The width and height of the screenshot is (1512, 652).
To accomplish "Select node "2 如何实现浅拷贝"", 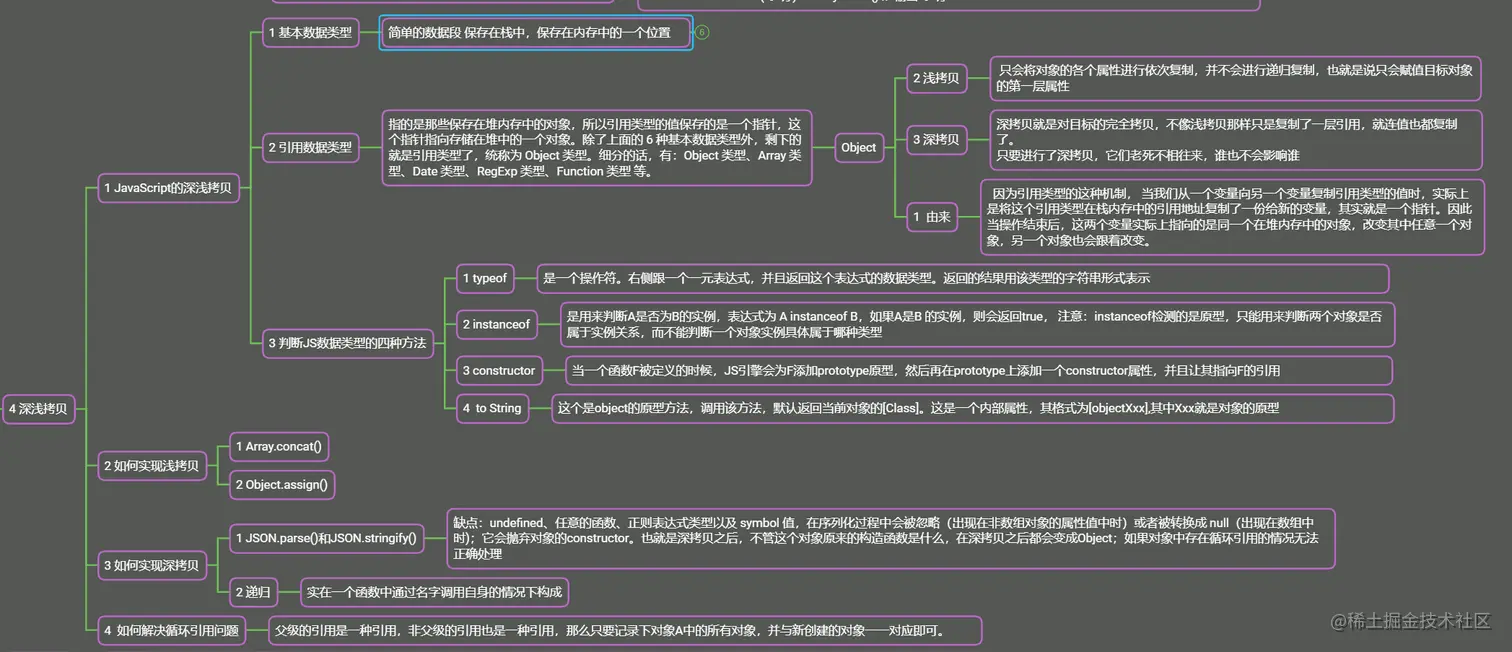I will coord(151,465).
